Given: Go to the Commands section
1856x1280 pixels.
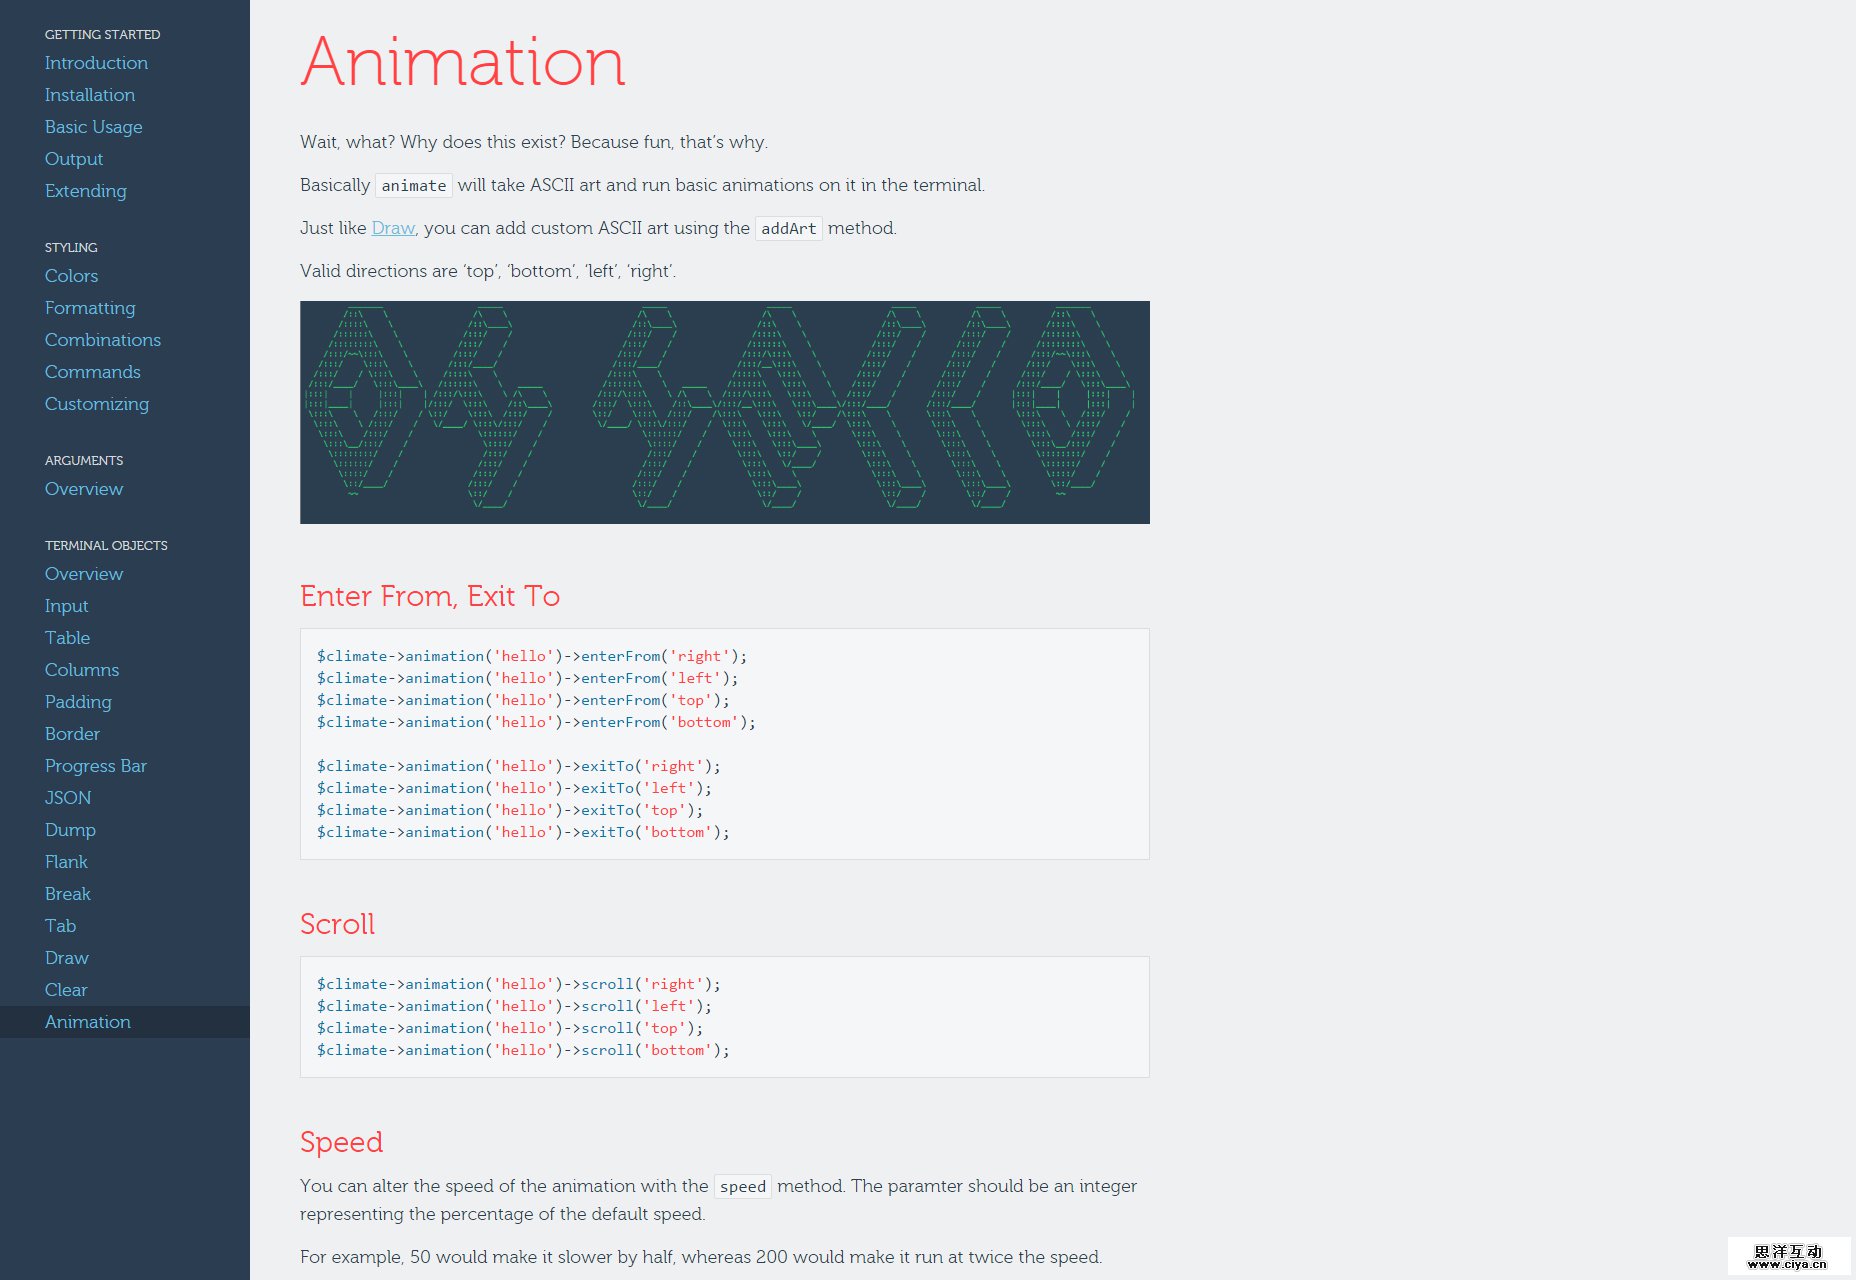Looking at the screenshot, I should (x=92, y=372).
